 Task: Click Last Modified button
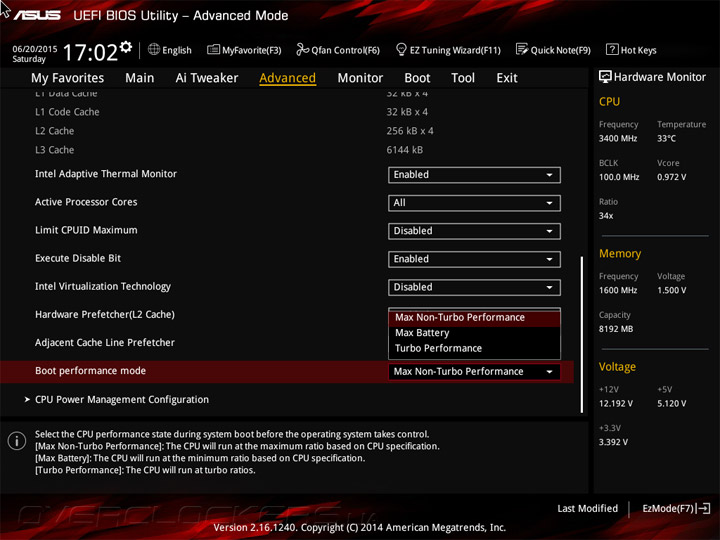point(587,508)
